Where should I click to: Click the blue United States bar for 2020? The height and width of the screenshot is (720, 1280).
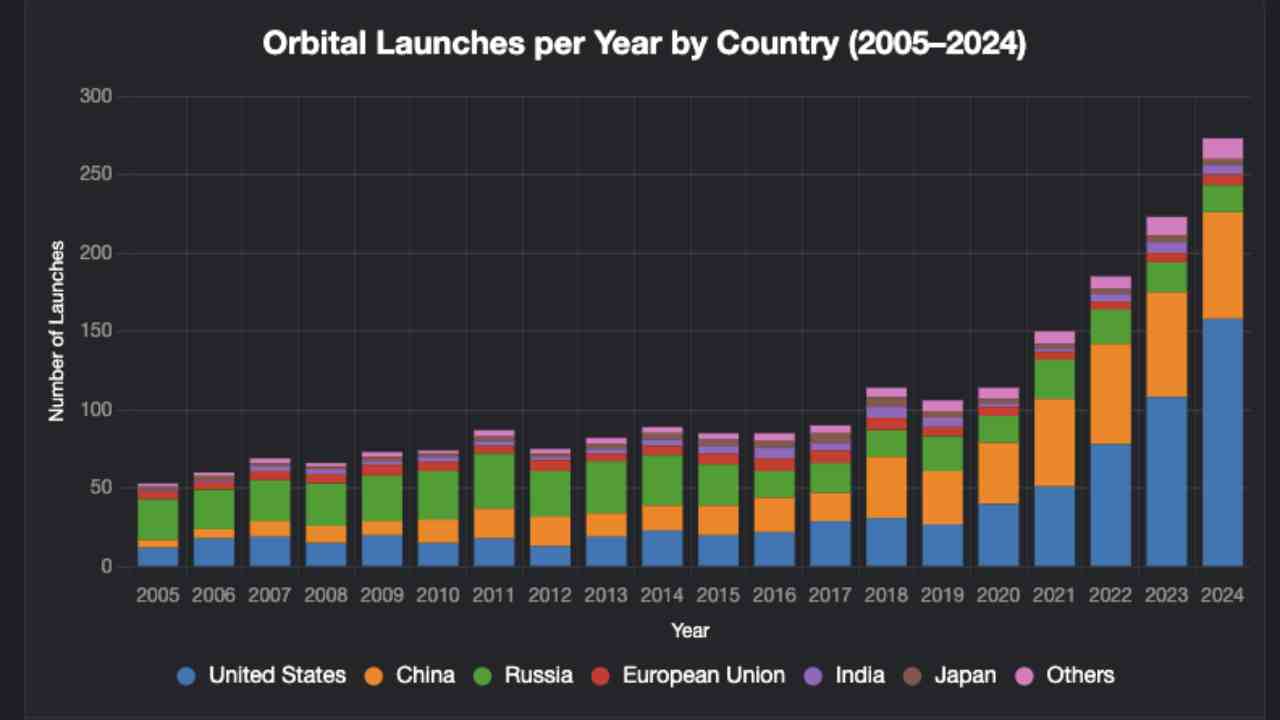(998, 534)
